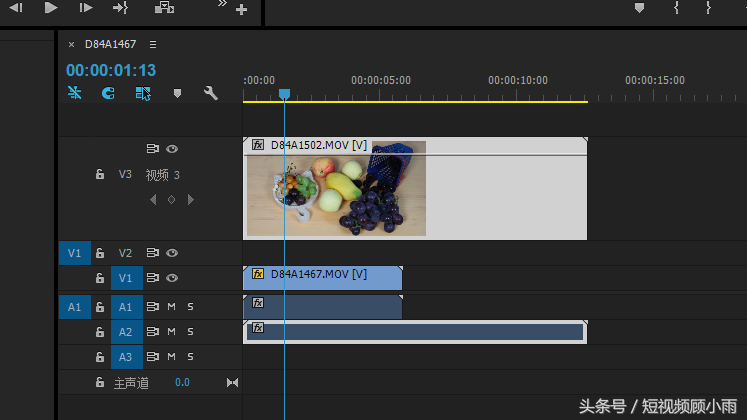Click the Snap magnet icon in timeline
The image size is (747, 420).
(x=108, y=93)
